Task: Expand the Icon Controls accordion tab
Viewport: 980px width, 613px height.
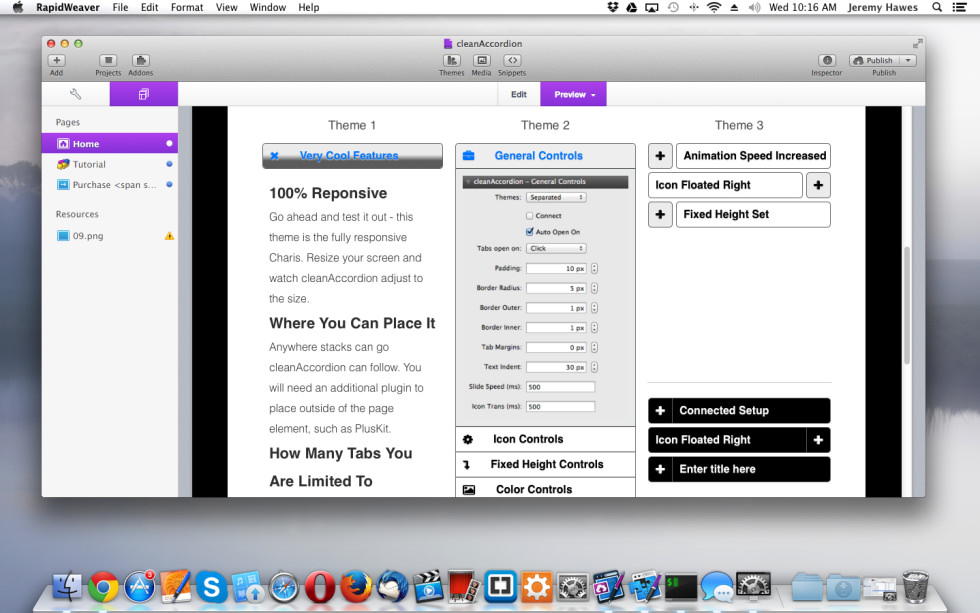Action: [x=545, y=439]
